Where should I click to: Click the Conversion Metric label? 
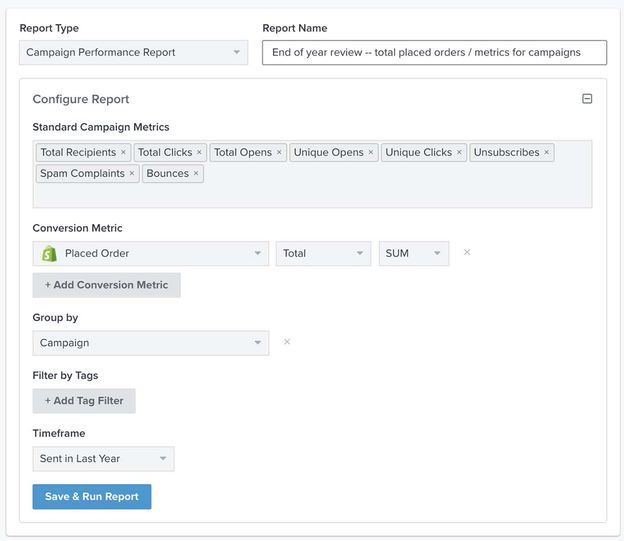77,228
